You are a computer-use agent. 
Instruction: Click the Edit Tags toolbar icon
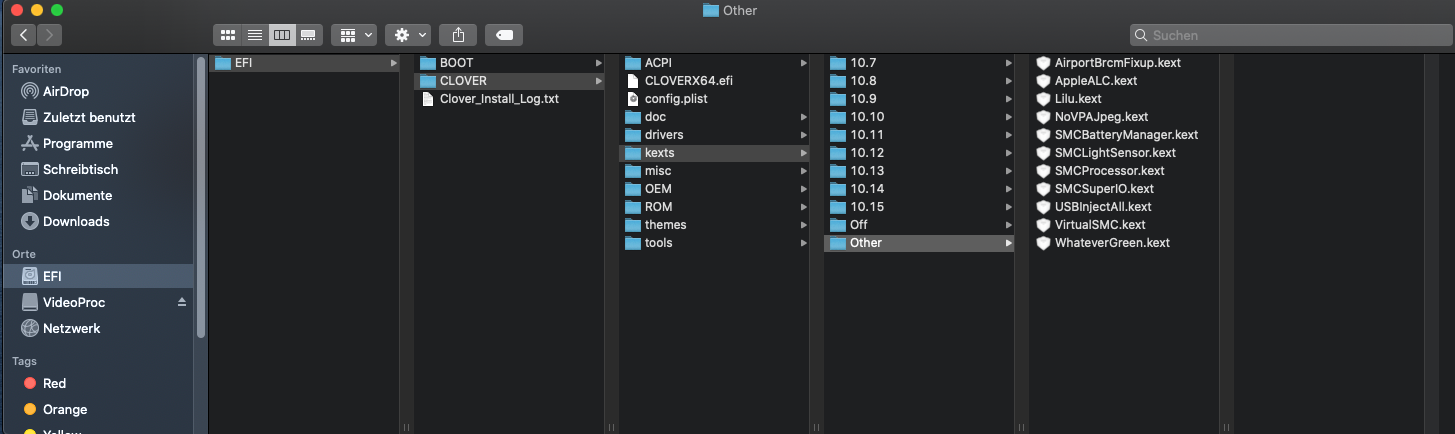pos(505,35)
